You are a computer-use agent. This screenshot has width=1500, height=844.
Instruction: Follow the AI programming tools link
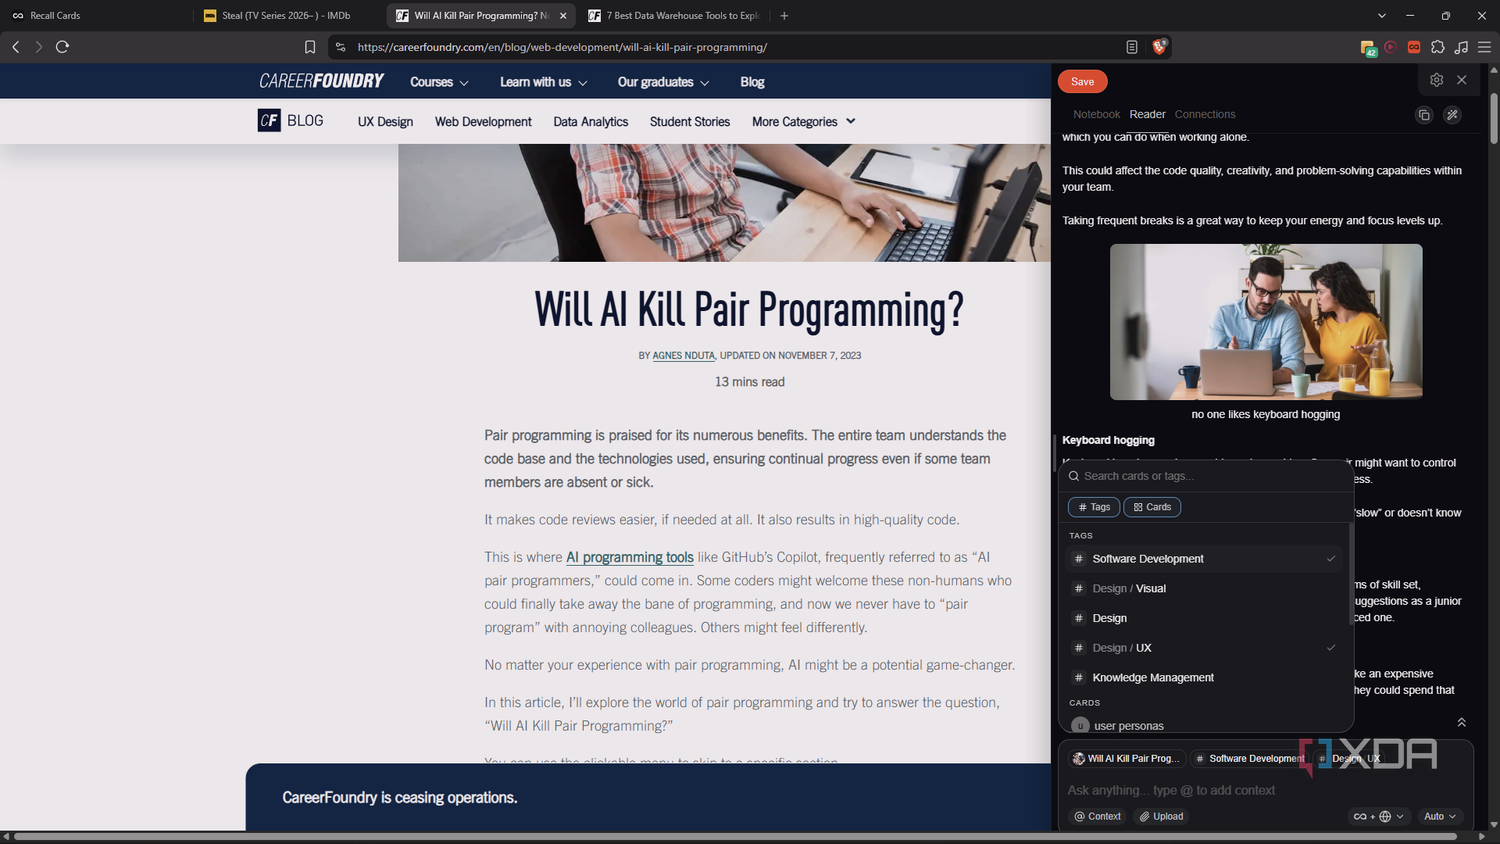[x=630, y=557]
